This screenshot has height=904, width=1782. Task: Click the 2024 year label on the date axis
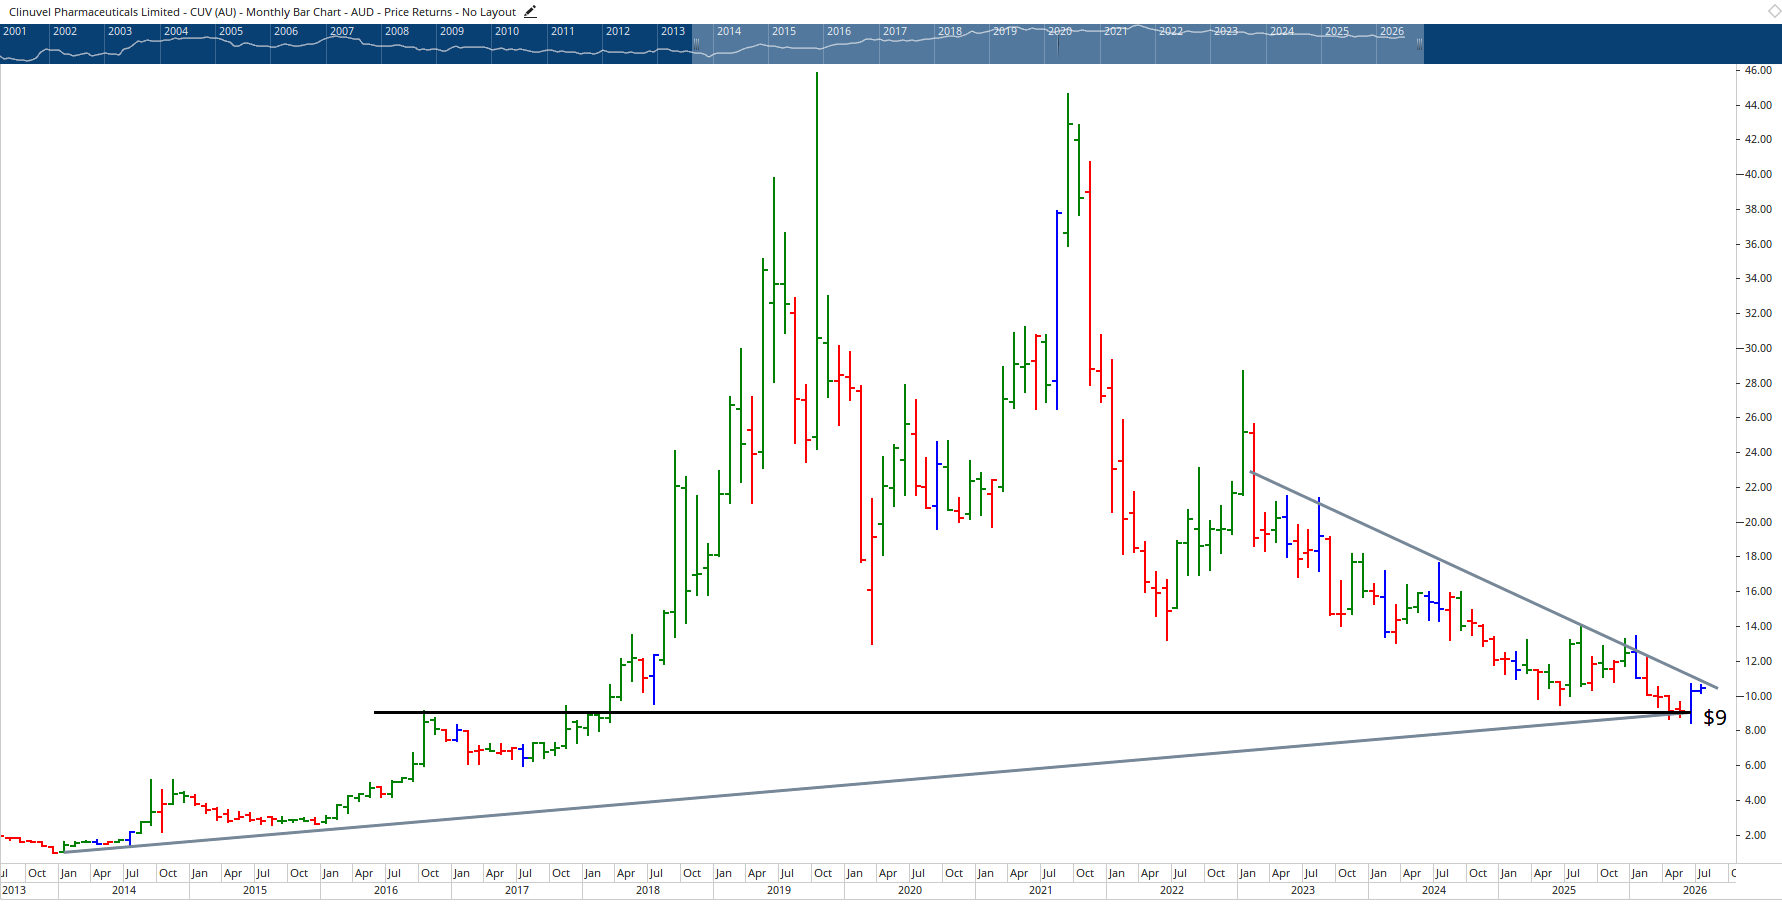(x=1434, y=890)
